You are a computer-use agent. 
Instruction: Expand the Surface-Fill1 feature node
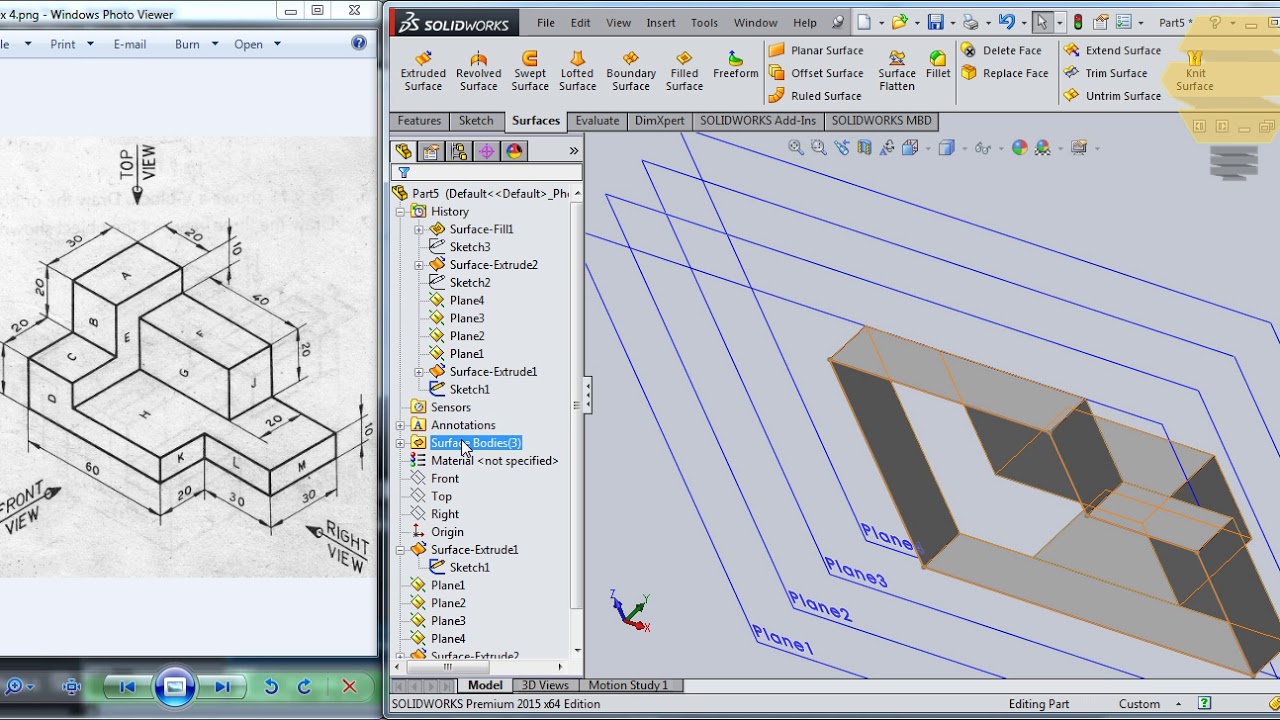click(419, 230)
